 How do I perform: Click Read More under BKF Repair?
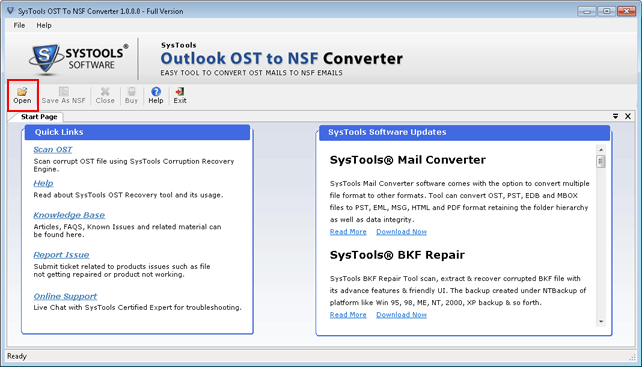click(348, 315)
